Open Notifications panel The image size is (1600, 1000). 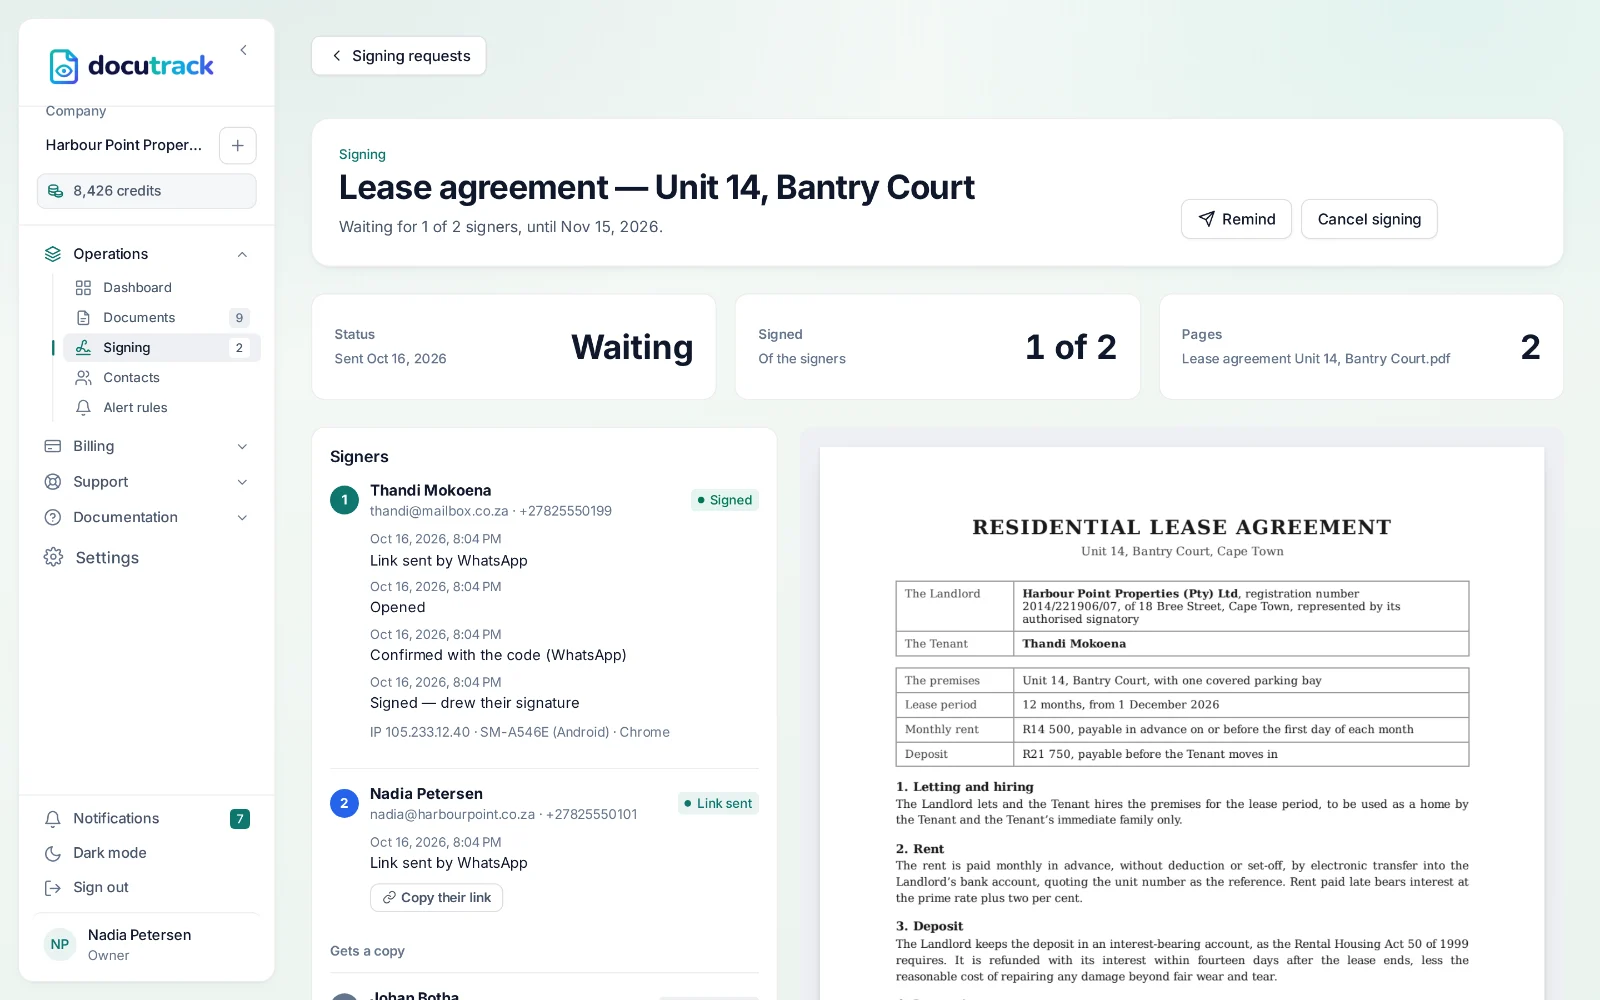147,819
